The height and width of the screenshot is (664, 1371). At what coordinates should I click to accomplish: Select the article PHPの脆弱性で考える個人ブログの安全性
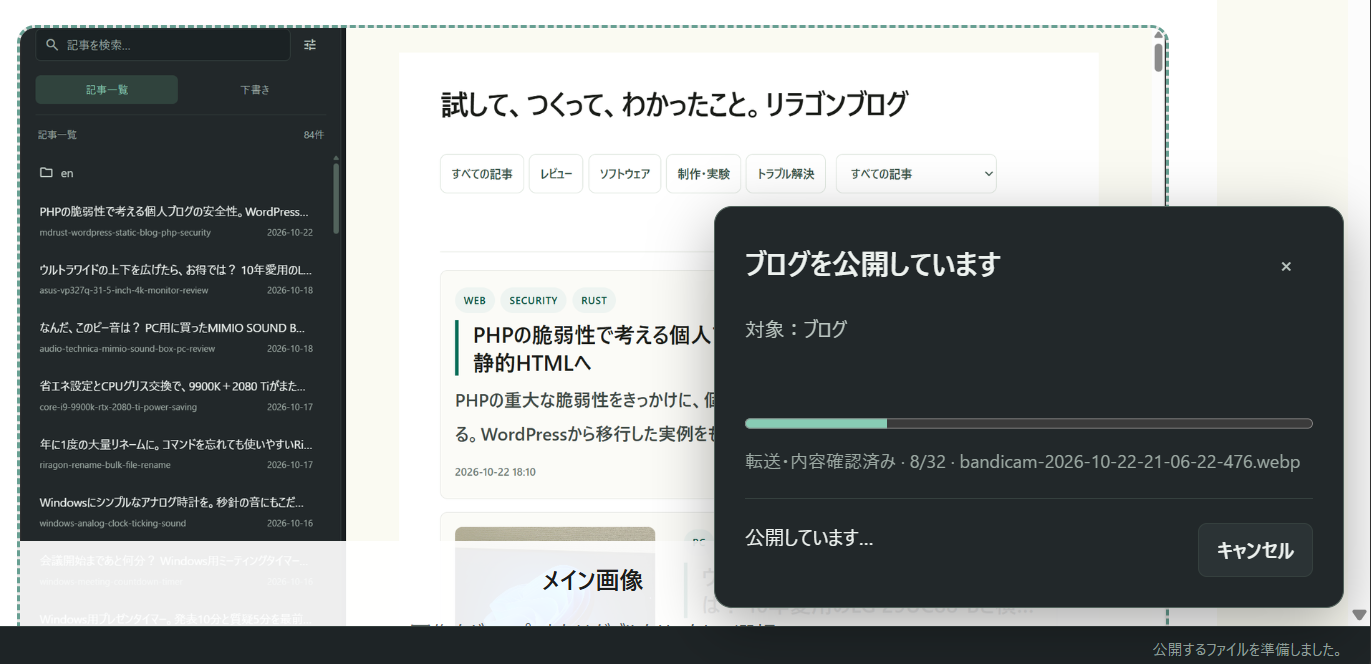(x=176, y=221)
